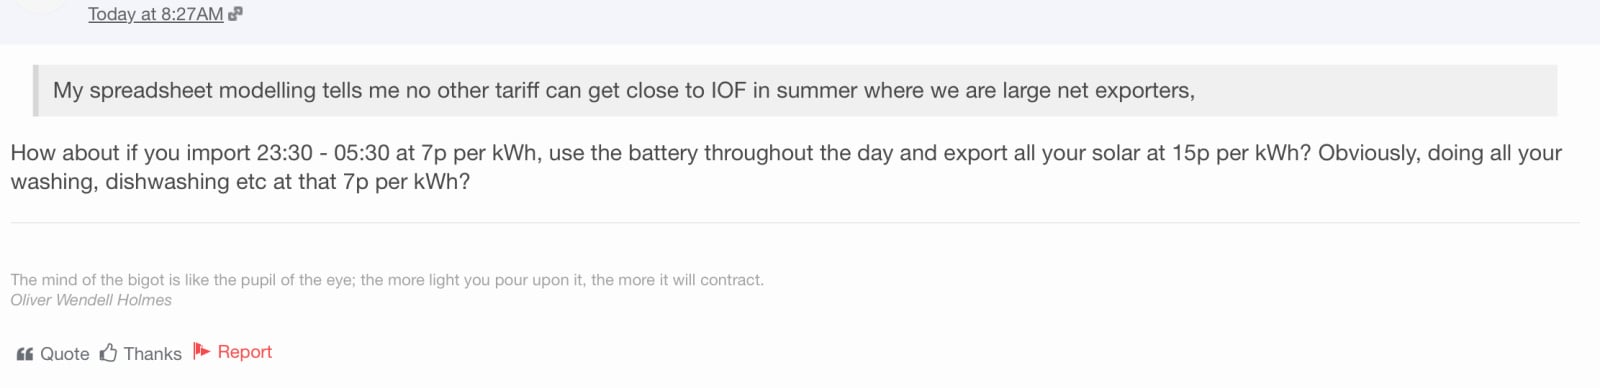Select the 'Quote' button label
Image resolution: width=1600 pixels, height=388 pixels.
[x=64, y=354]
